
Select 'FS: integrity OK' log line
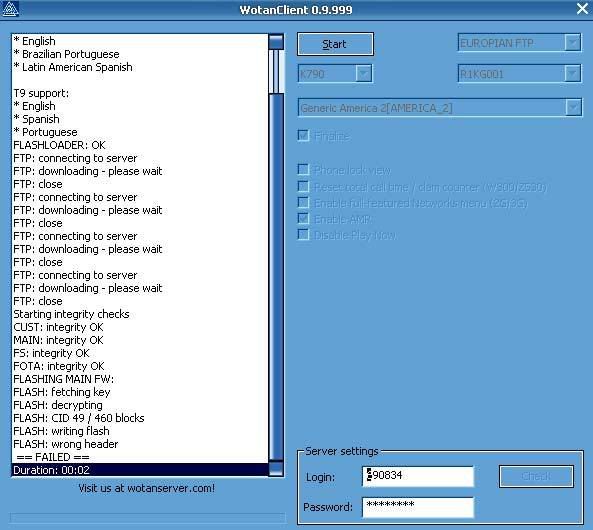pyautogui.click(x=140, y=353)
